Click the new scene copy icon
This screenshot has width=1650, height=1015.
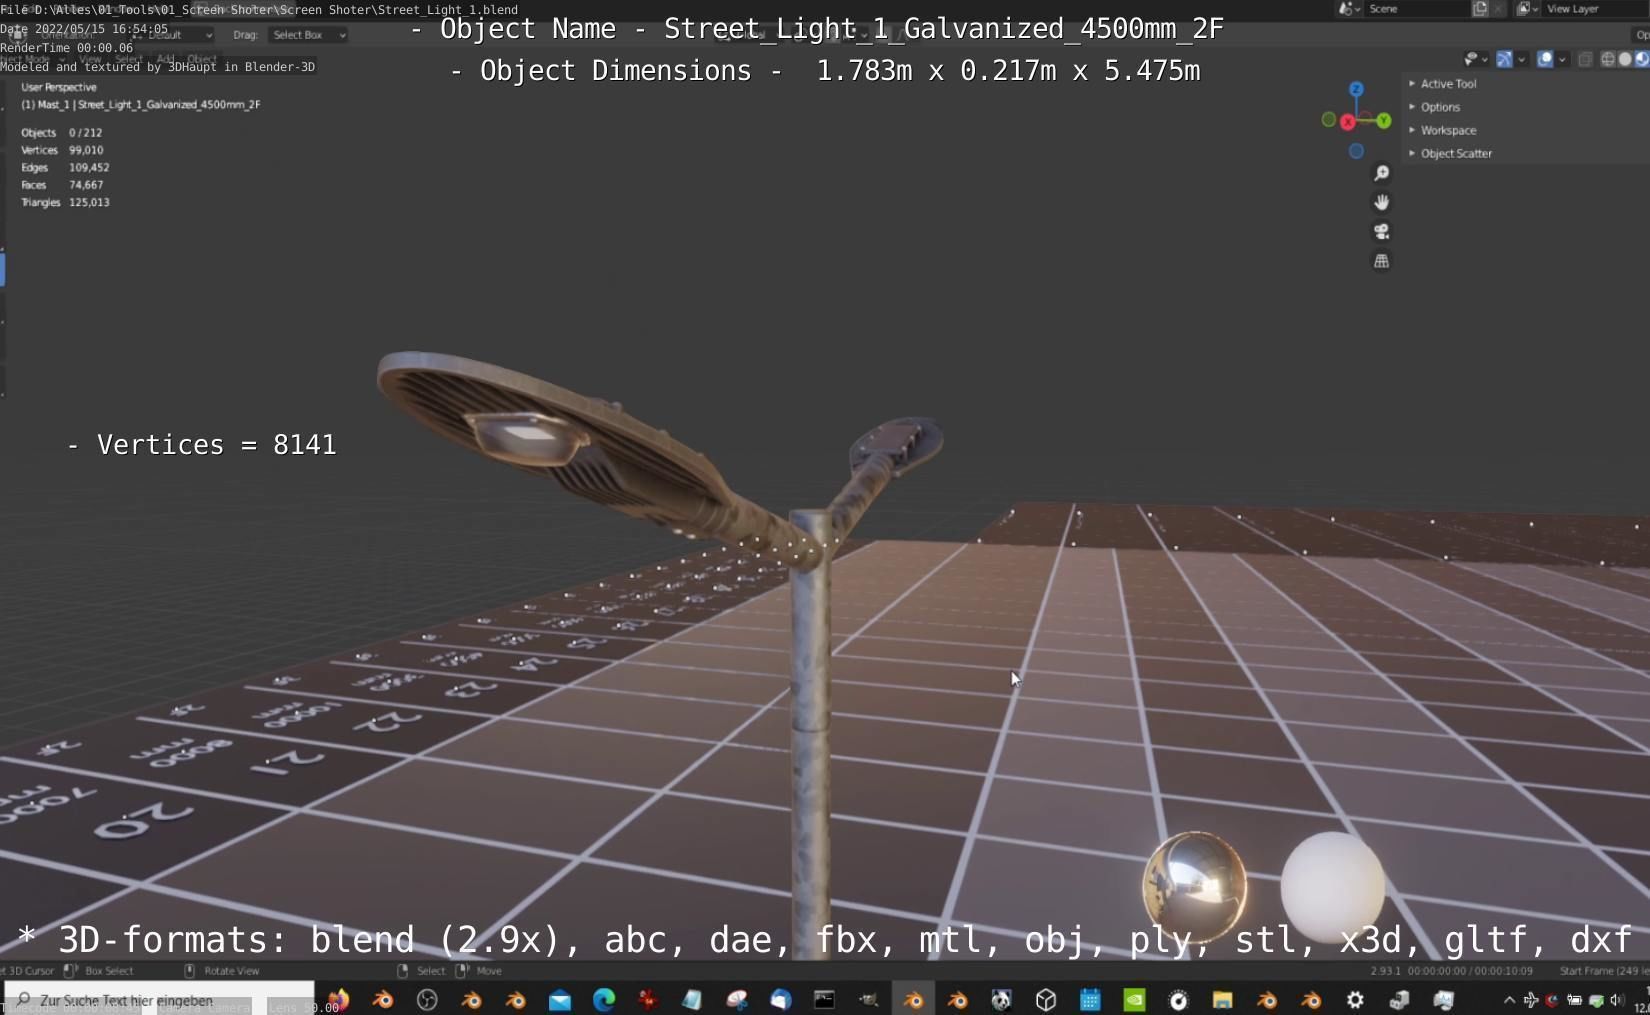pyautogui.click(x=1480, y=8)
